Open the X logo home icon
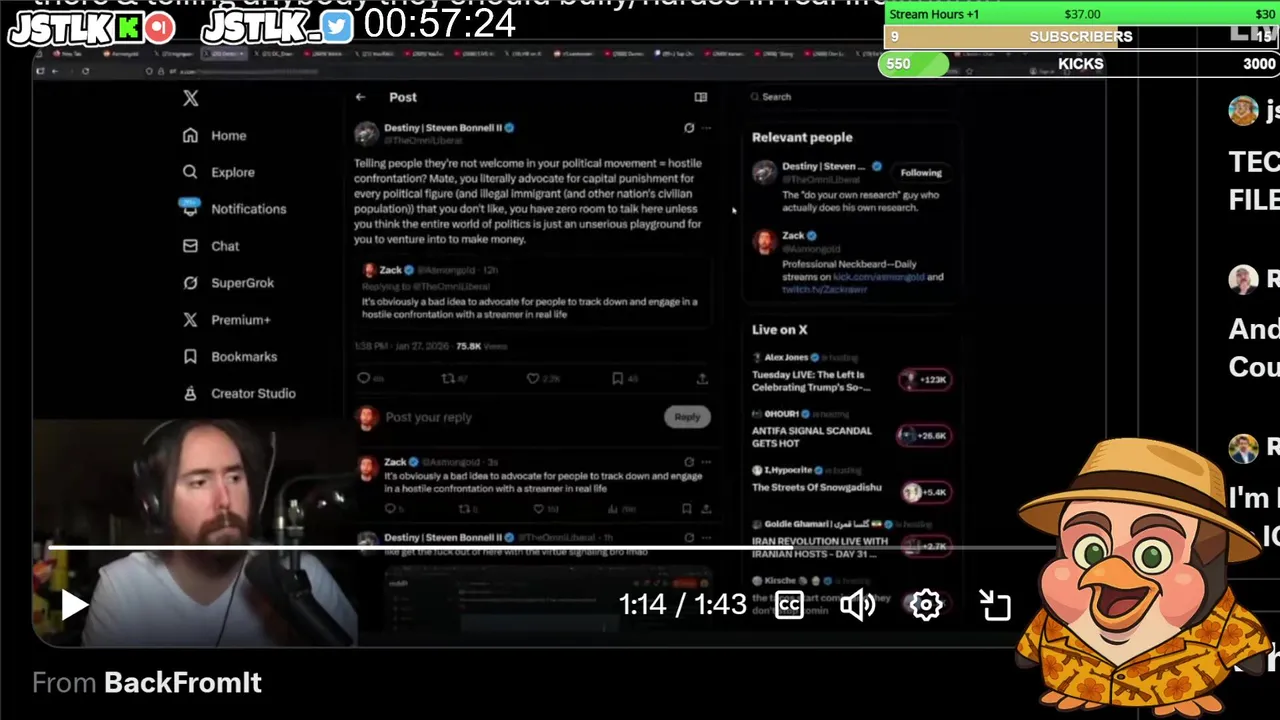 pos(190,98)
